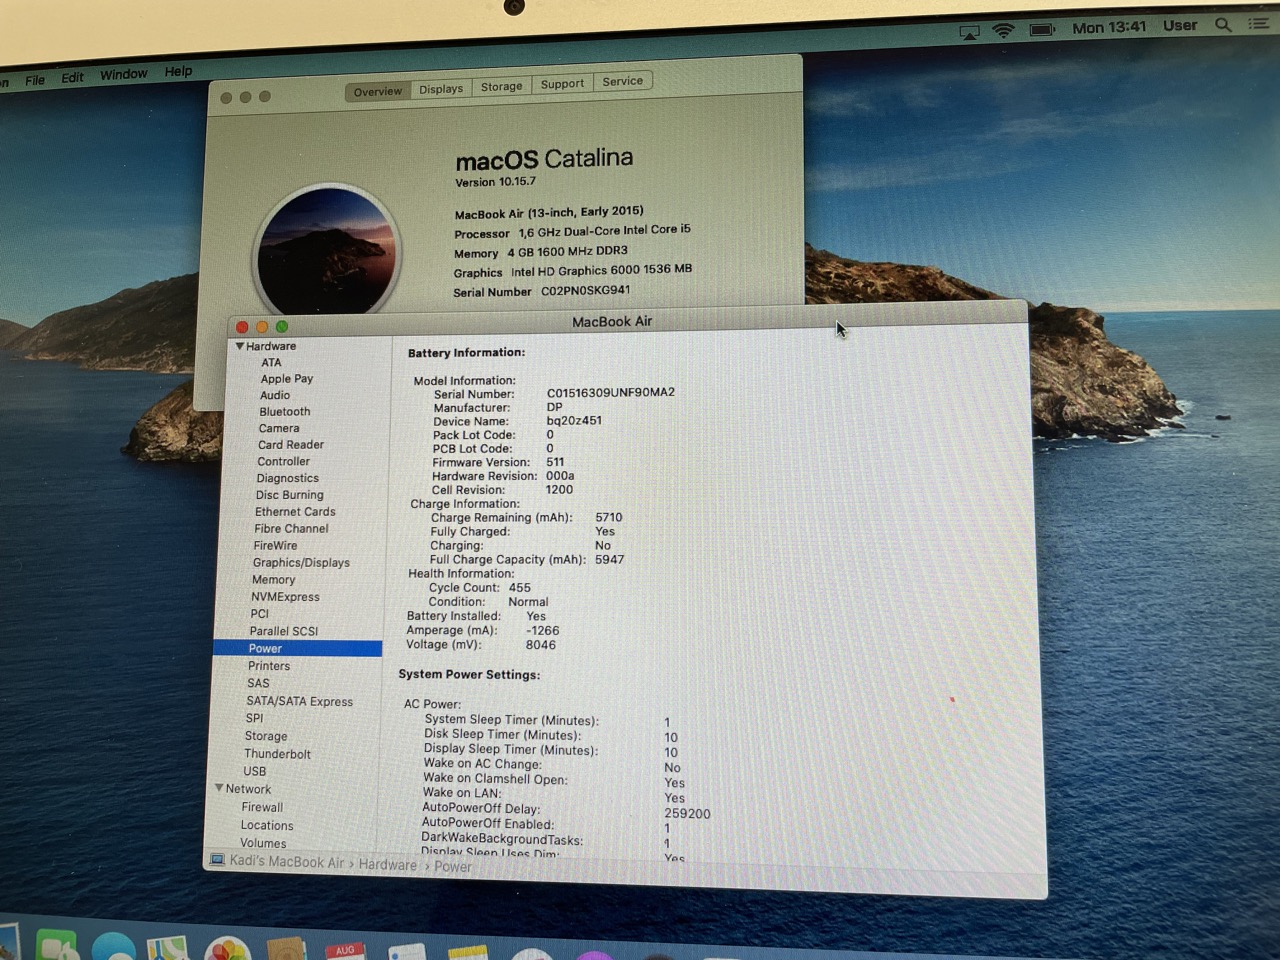Click the Version 10.15.7 text
Image resolution: width=1280 pixels, height=960 pixels.
(495, 182)
